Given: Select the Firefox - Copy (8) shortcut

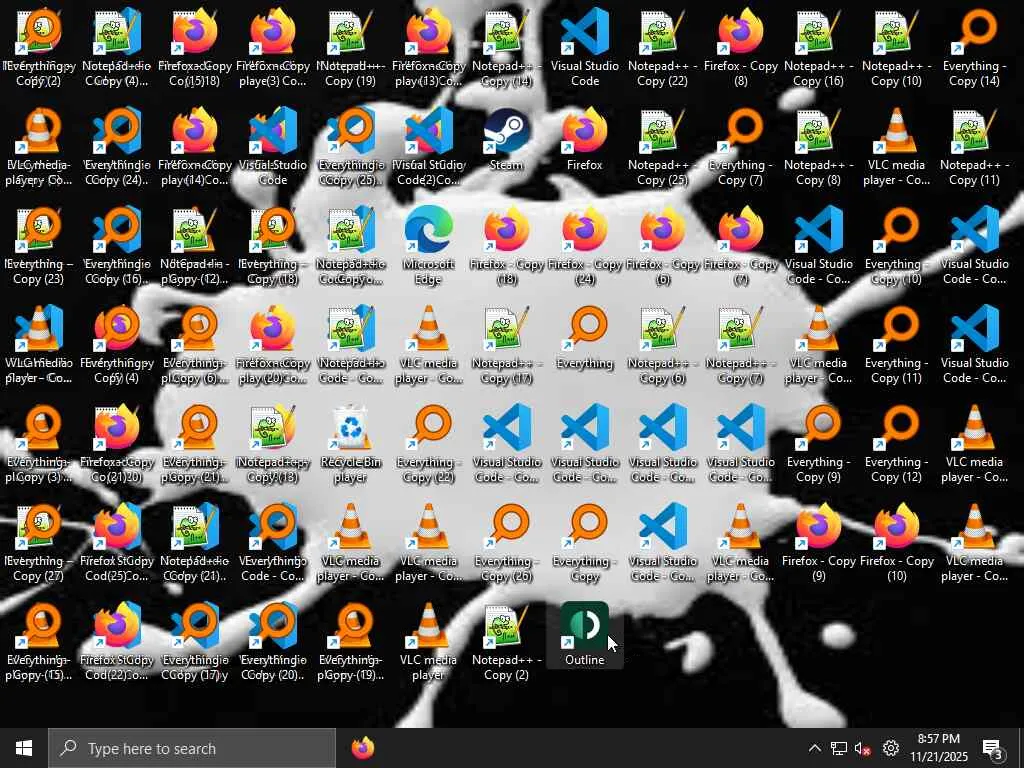Looking at the screenshot, I should pyautogui.click(x=741, y=49).
